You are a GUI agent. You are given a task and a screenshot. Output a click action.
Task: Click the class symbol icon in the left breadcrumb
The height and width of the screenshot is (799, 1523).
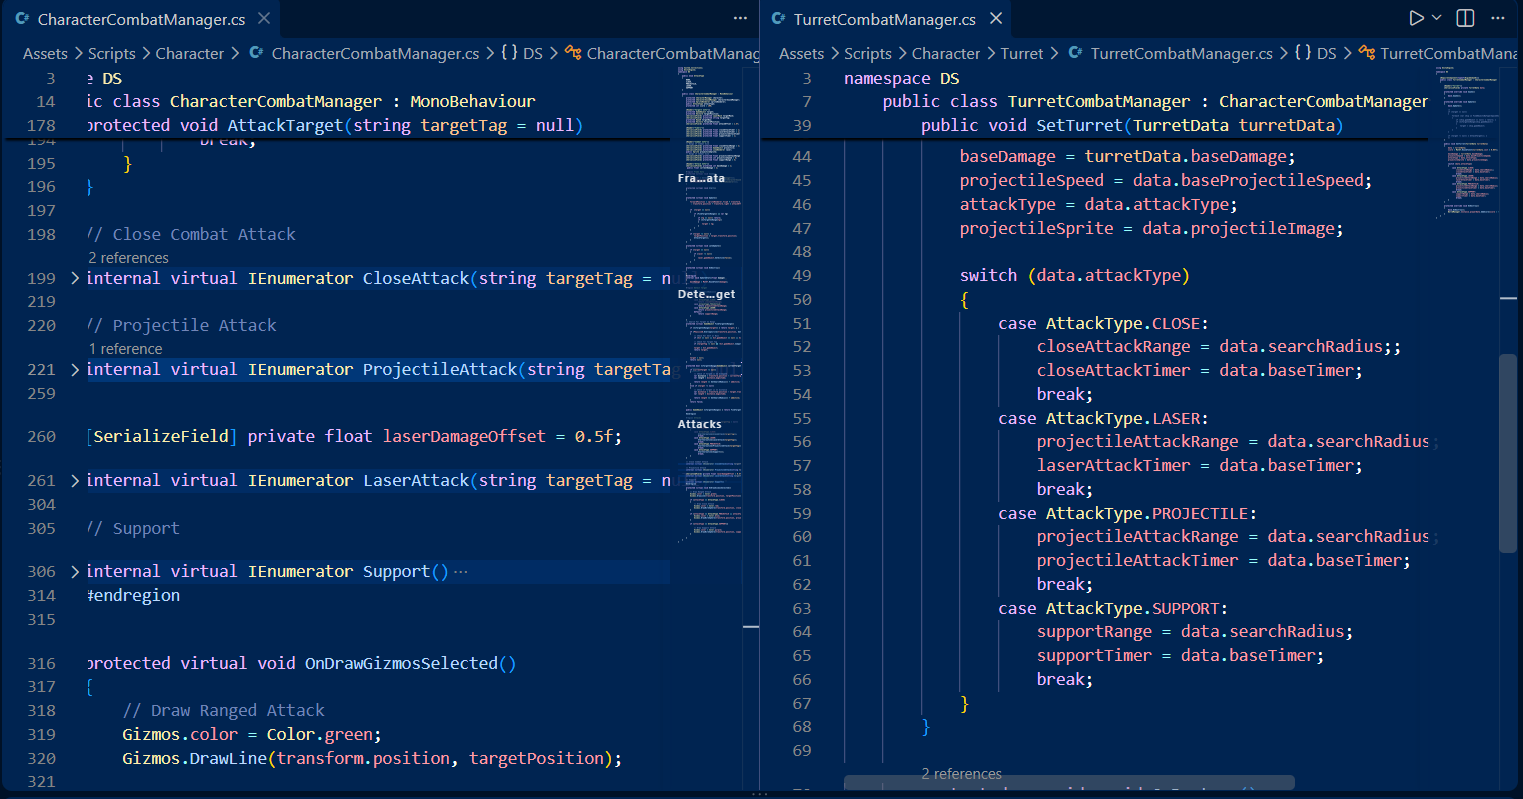pos(573,53)
